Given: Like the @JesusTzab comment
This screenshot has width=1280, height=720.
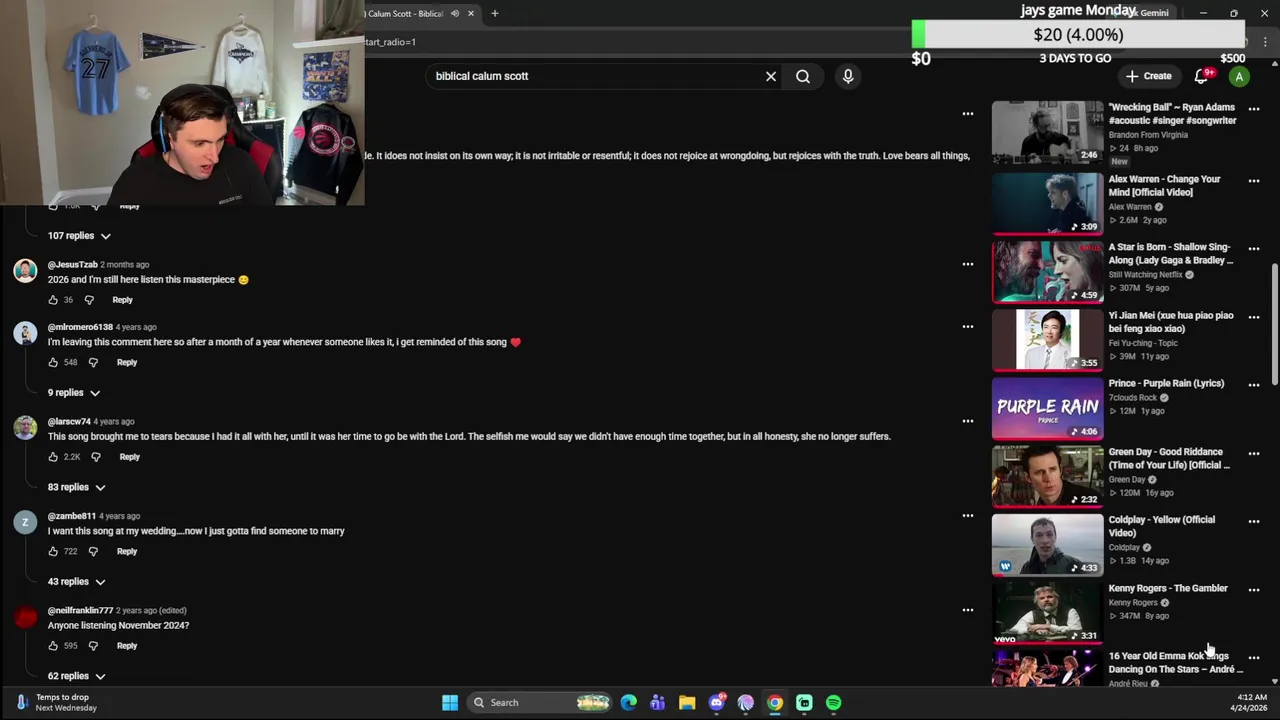Looking at the screenshot, I should pos(53,300).
